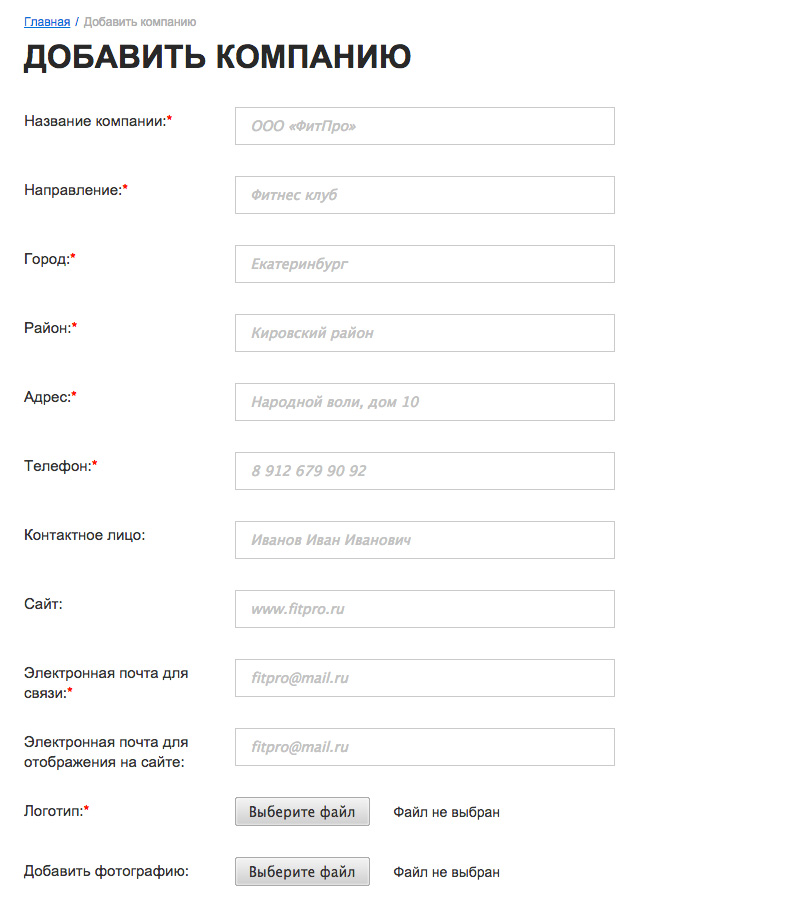Click the phone number input field
The width and height of the screenshot is (787, 905).
424,471
